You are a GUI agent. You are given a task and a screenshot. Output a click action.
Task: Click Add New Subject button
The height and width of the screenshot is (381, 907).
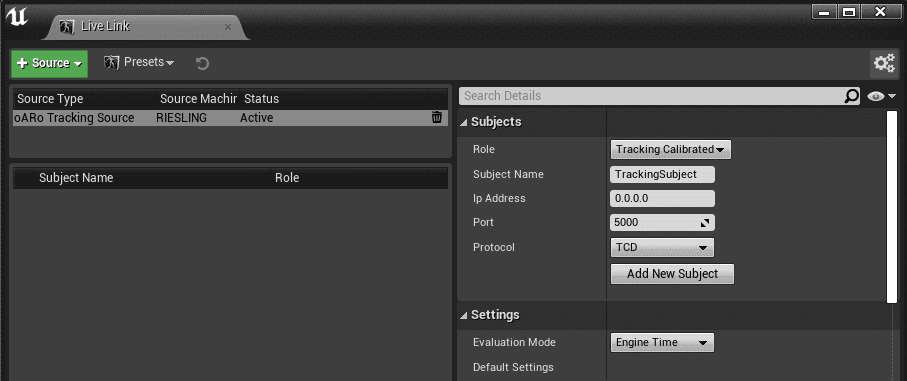(672, 274)
